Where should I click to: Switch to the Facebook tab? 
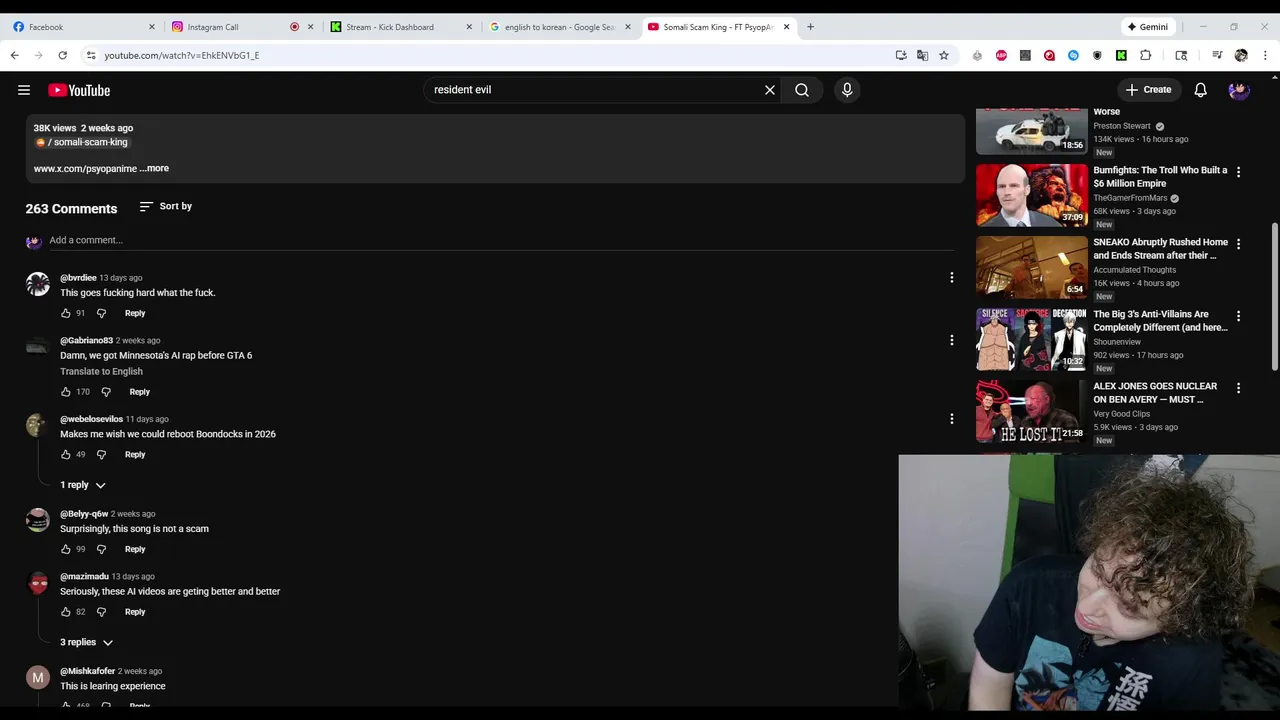[x=82, y=27]
